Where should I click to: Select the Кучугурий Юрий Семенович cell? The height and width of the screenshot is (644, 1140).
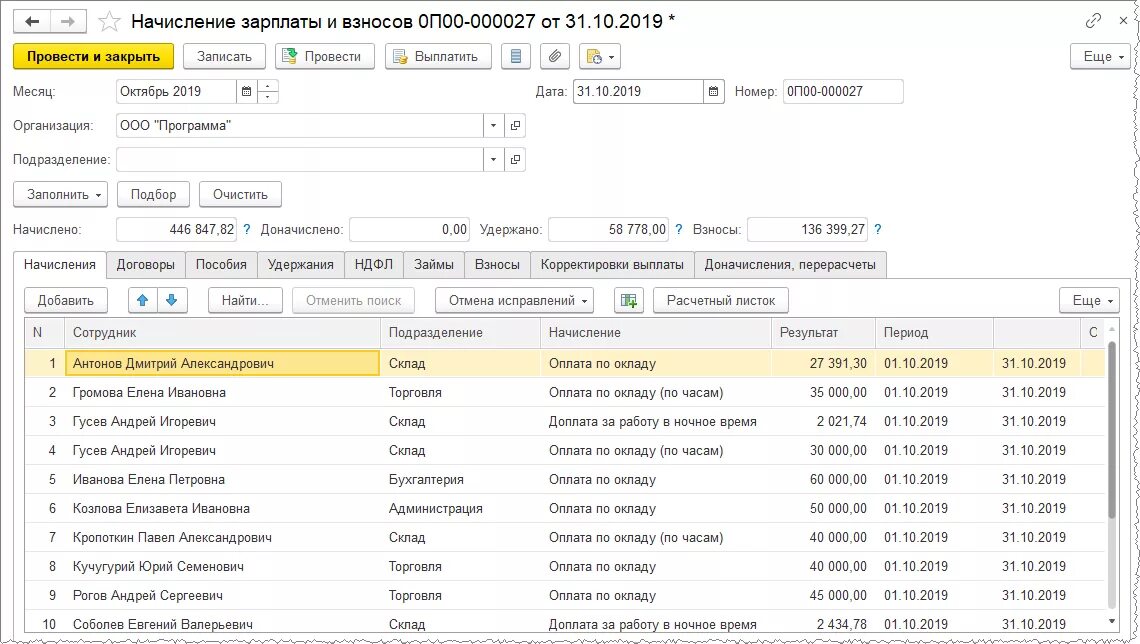point(222,567)
